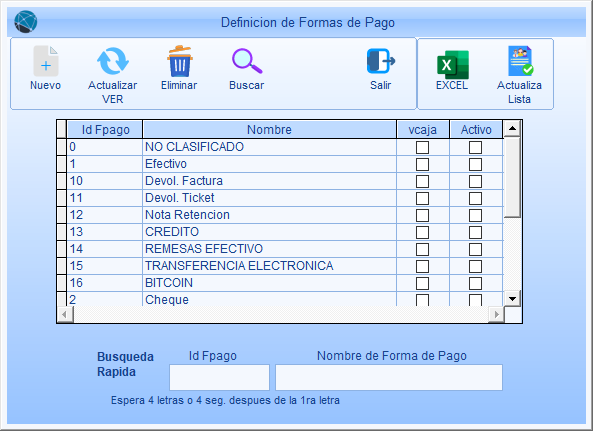Toggle Activo checkbox for CREDITO row
Screen dimensions: 593x431
pos(475,233)
